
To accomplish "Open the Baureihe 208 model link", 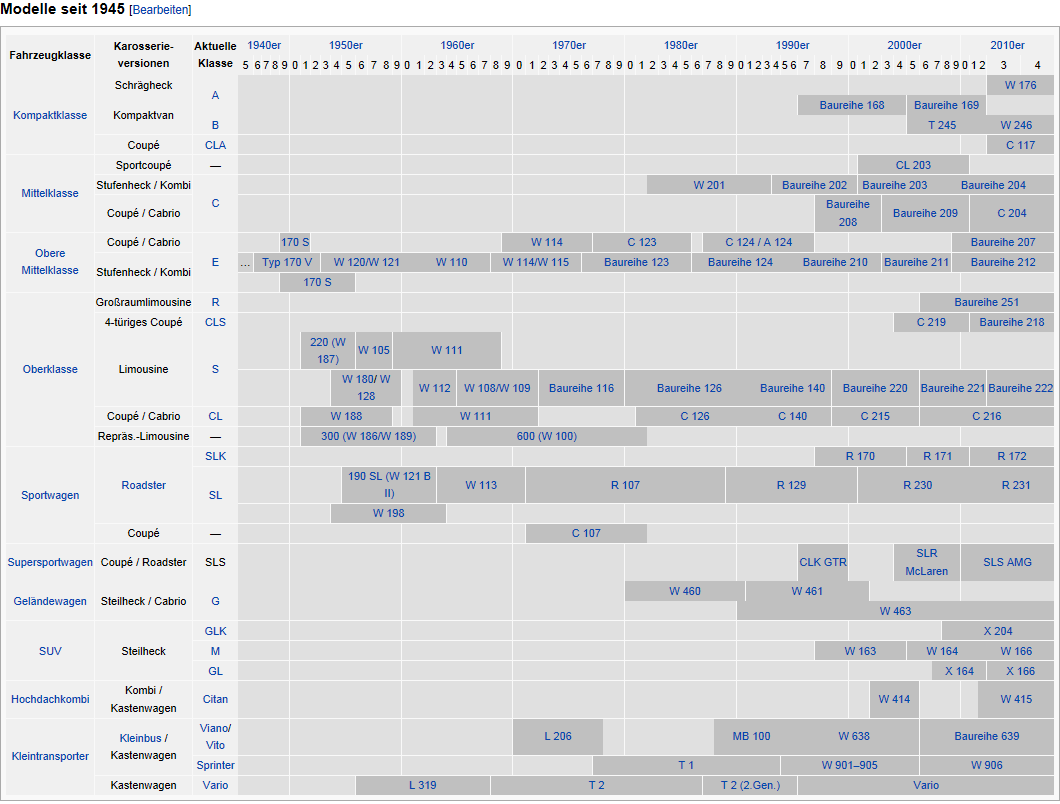I will 847,213.
